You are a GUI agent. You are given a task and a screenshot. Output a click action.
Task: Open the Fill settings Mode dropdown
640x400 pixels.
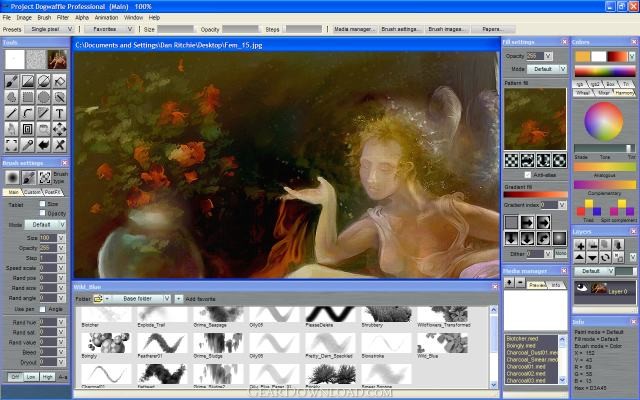(547, 69)
